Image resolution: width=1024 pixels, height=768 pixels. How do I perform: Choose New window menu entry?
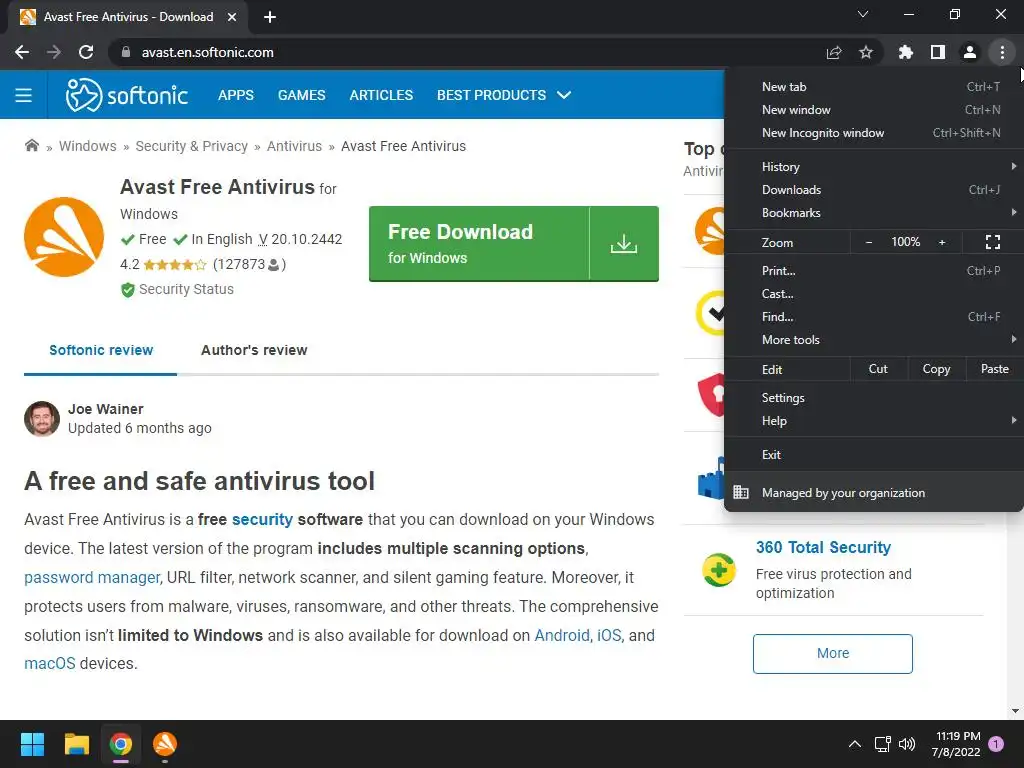(874, 110)
